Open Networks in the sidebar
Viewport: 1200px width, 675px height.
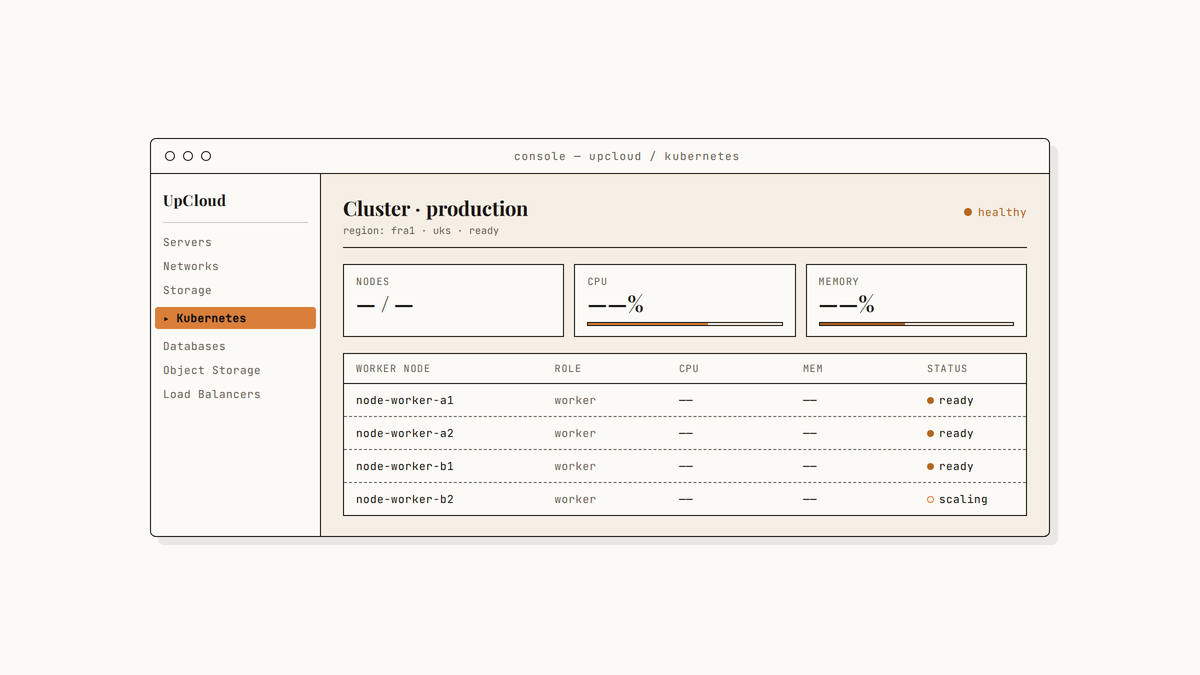tap(191, 266)
